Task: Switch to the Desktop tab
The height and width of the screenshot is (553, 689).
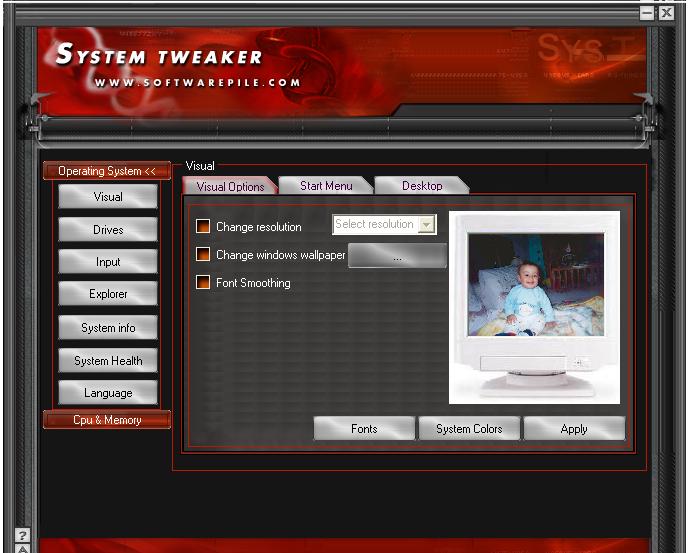Action: 422,186
